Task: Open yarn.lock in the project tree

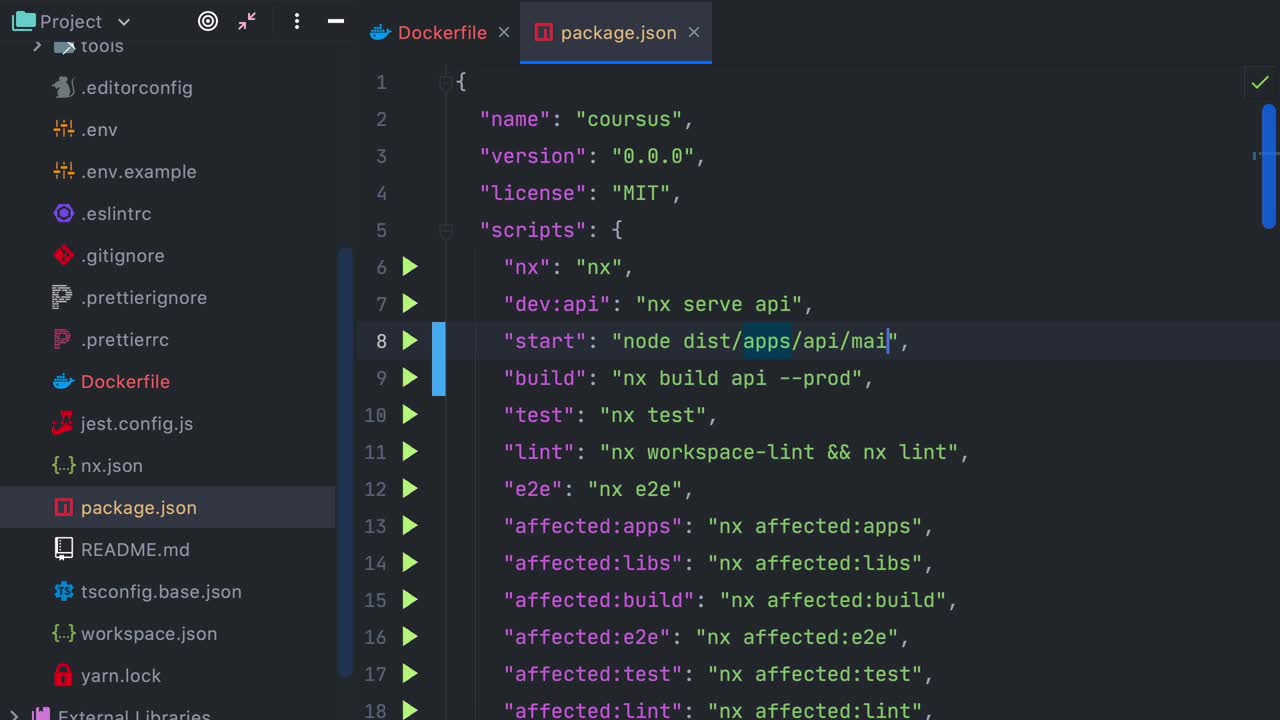Action: coord(120,676)
